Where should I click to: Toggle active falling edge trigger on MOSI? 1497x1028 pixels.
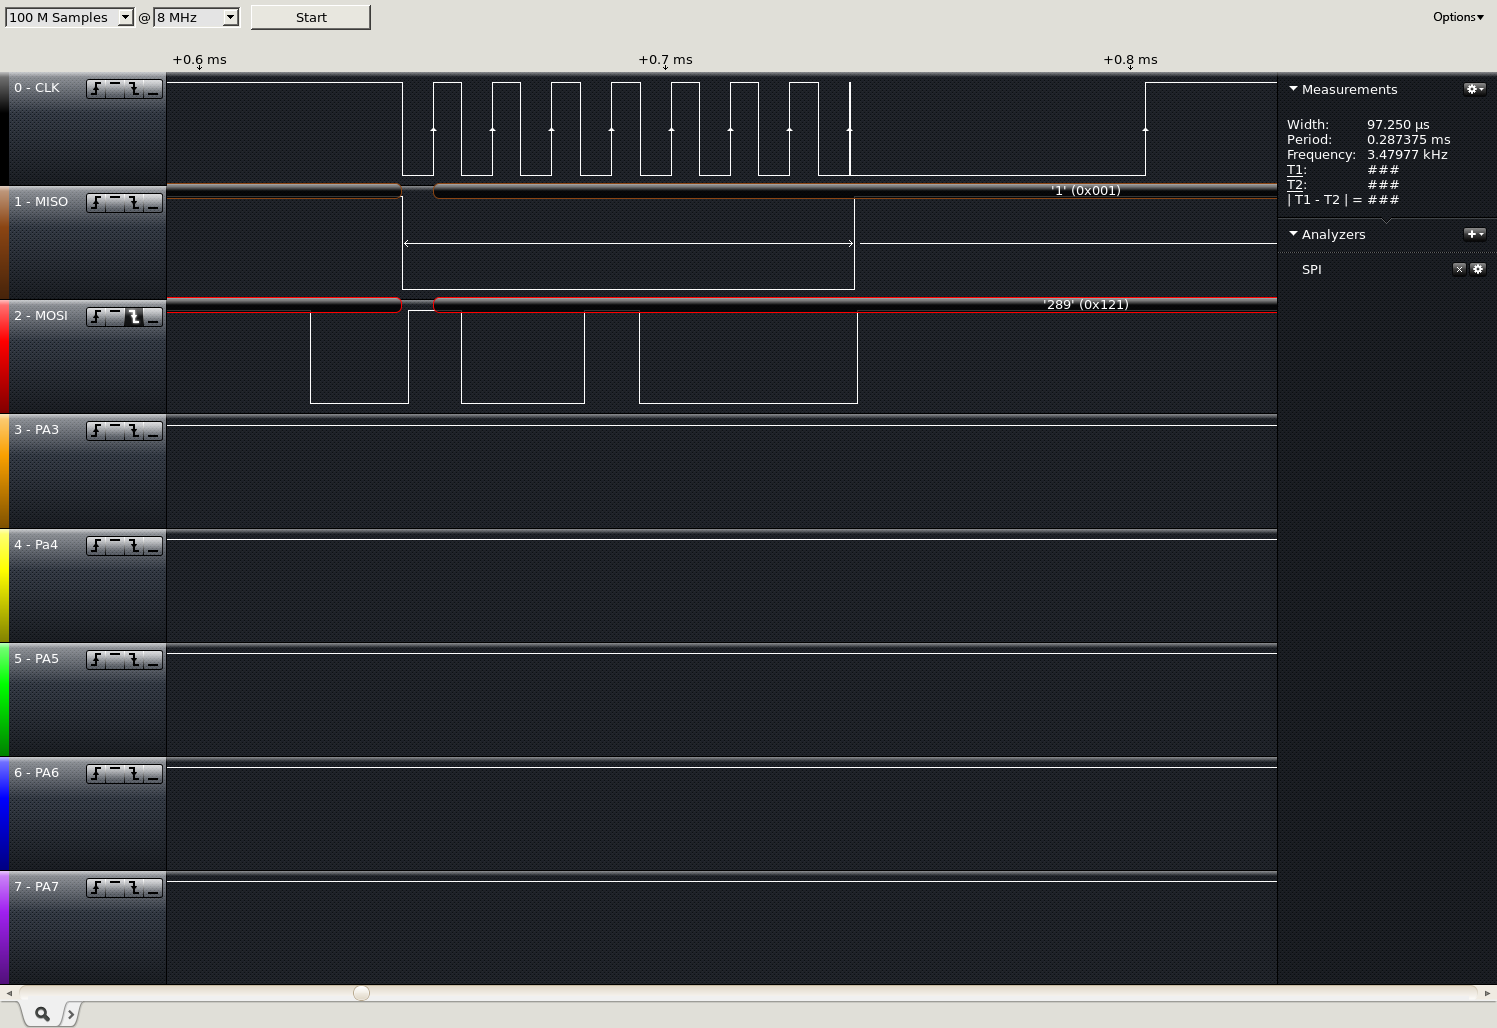pyautogui.click(x=134, y=317)
